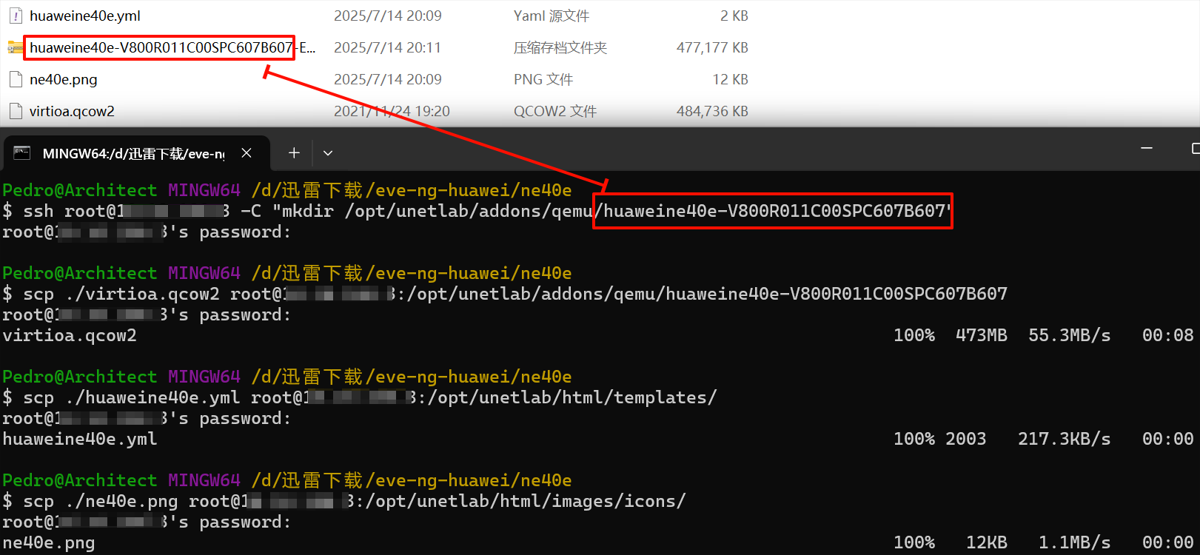
Task: Click the ssh mkdir command line
Action: (x=478, y=211)
